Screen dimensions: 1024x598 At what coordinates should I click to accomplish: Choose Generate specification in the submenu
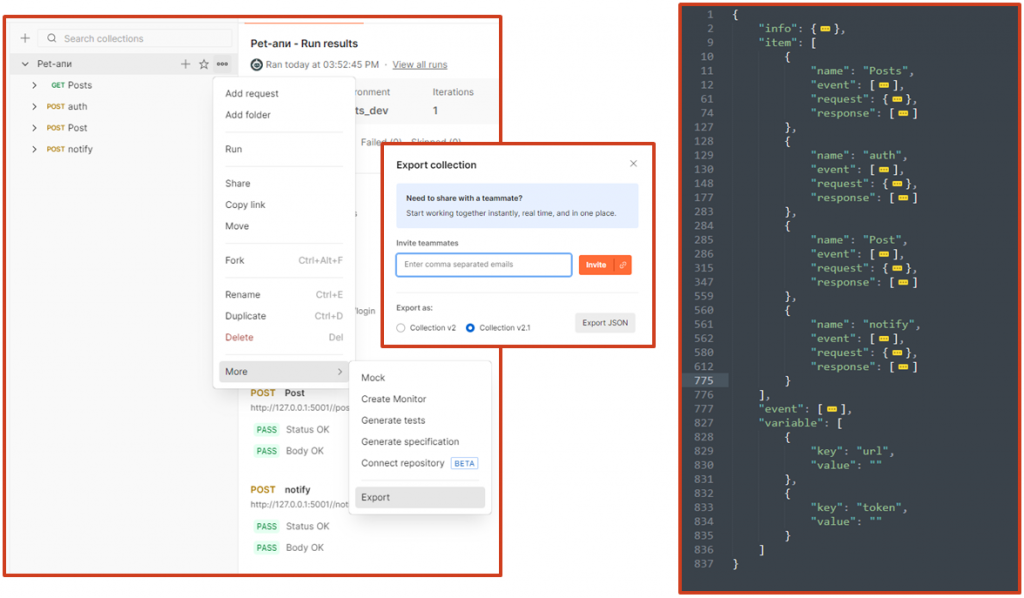pyautogui.click(x=410, y=442)
